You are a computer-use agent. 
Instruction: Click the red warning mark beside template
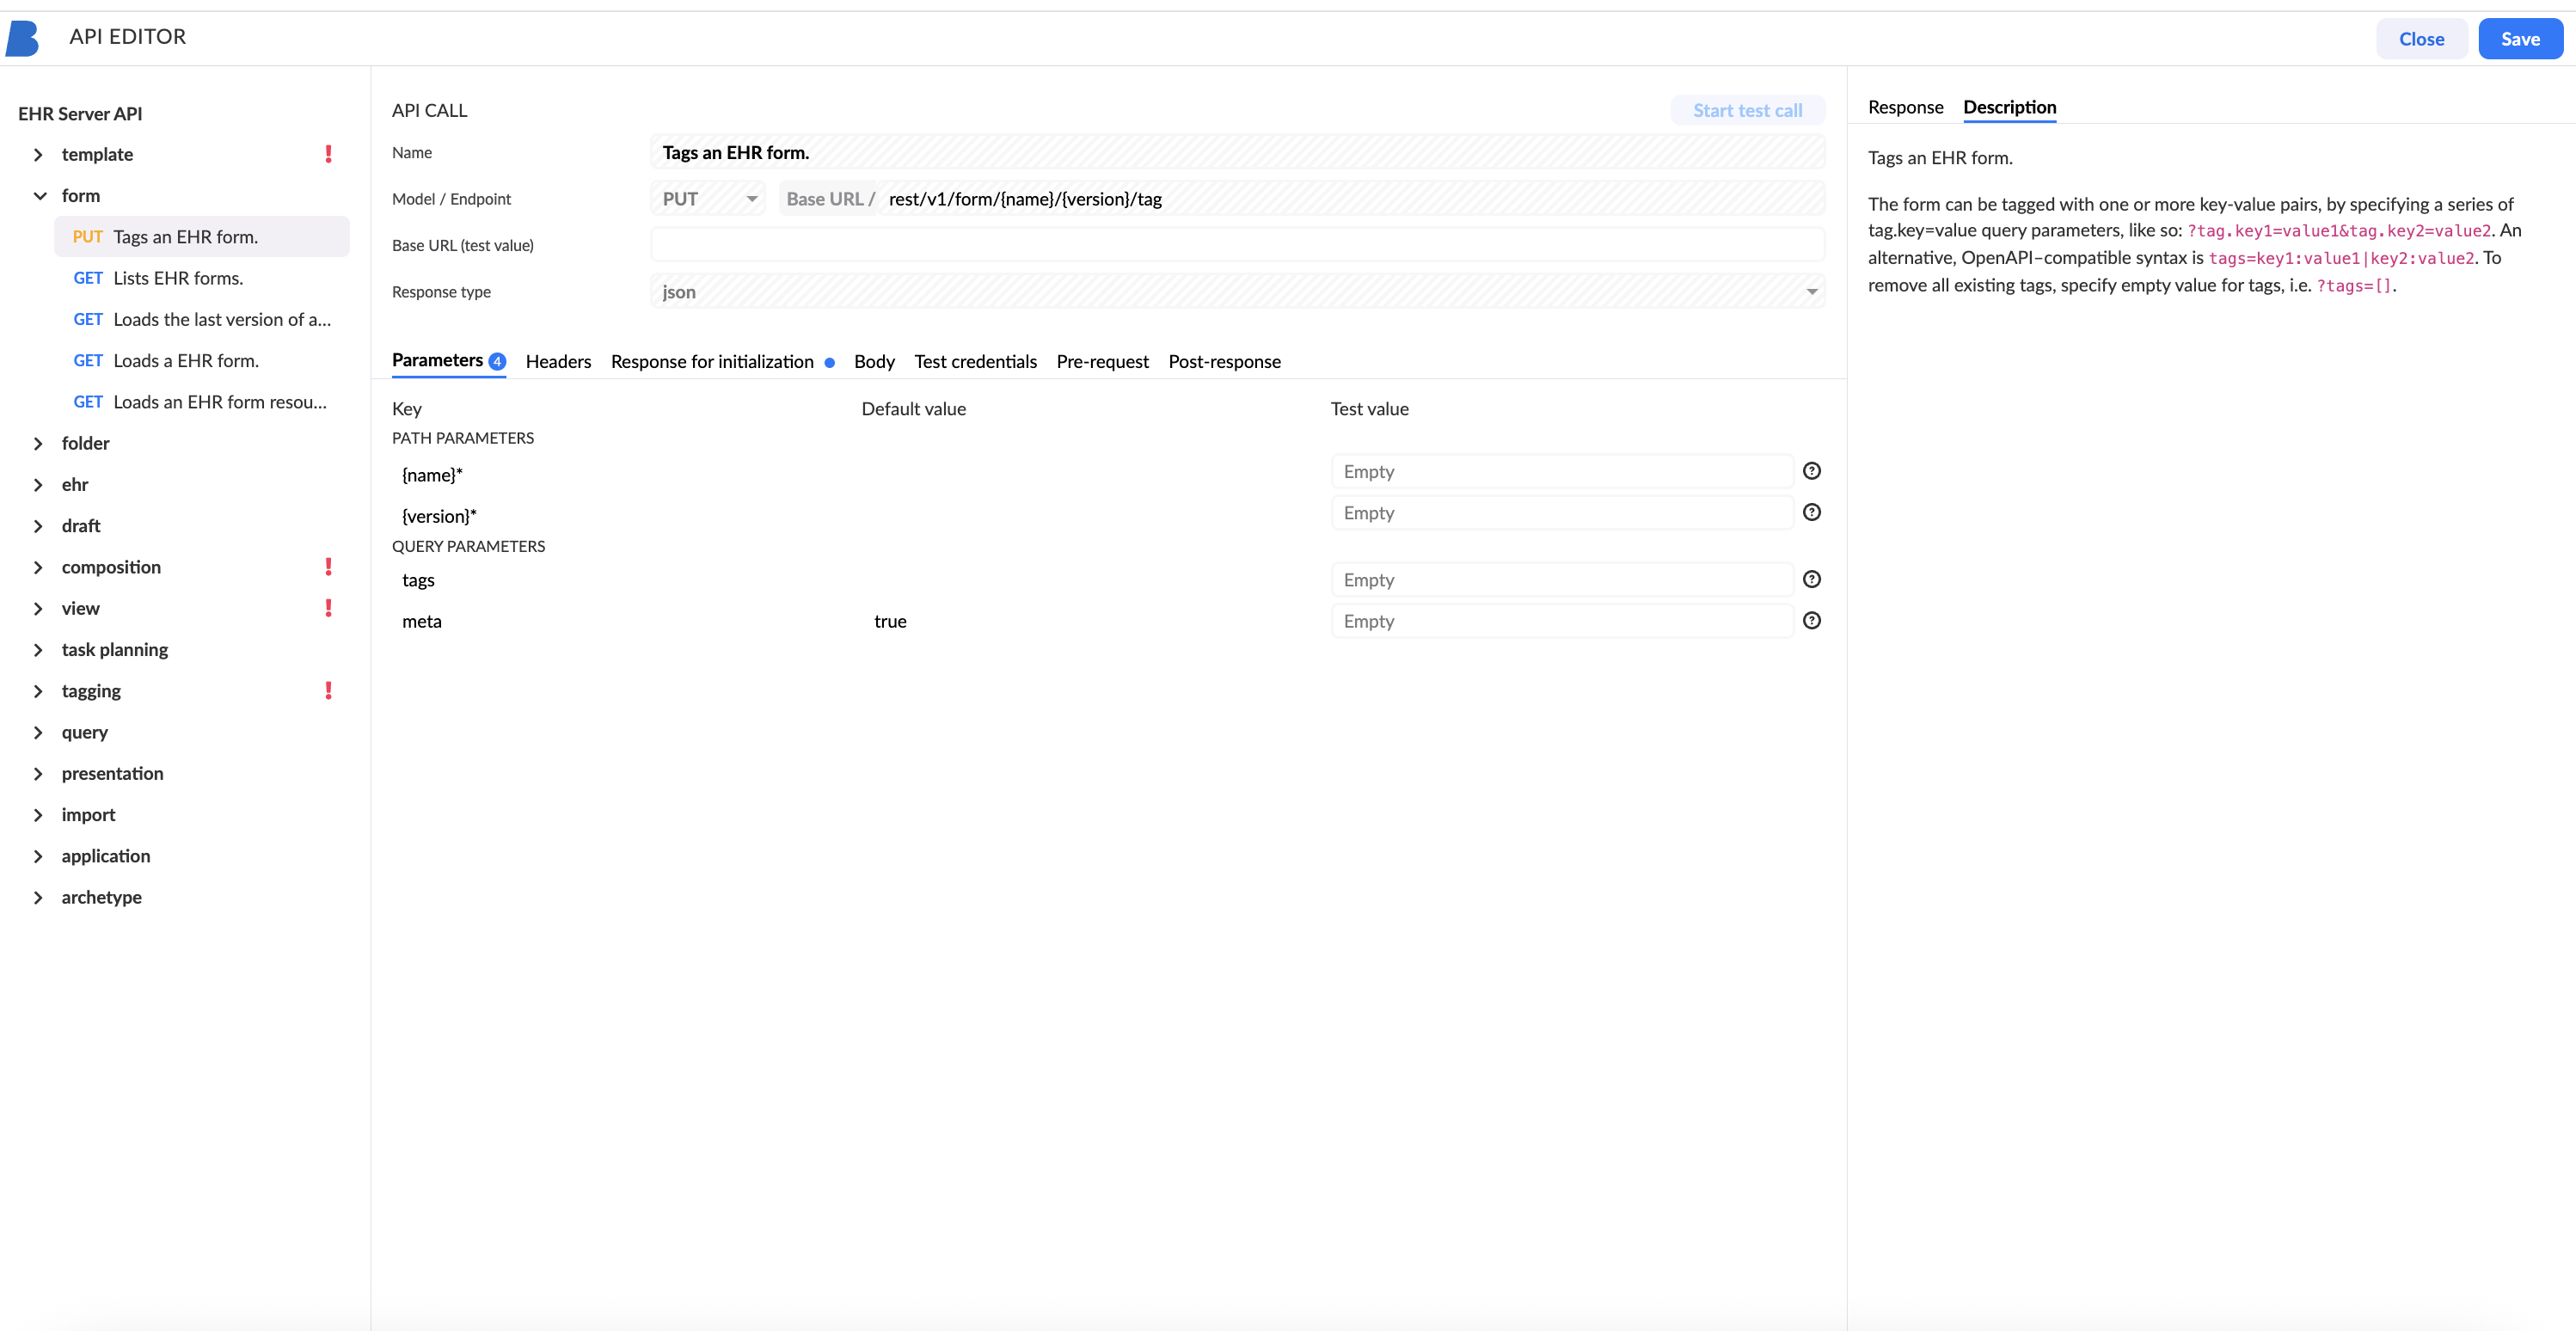328,154
